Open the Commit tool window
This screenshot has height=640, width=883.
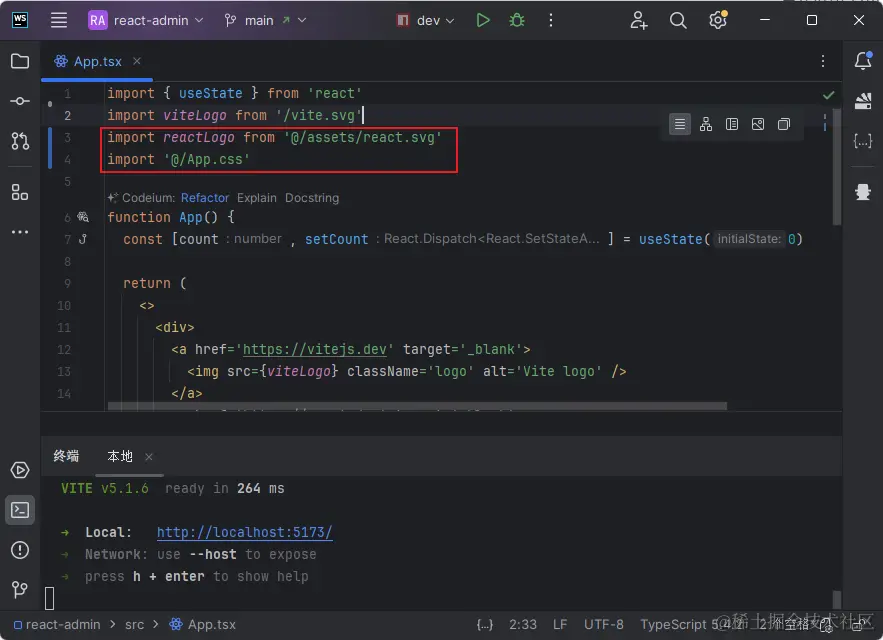click(x=20, y=101)
